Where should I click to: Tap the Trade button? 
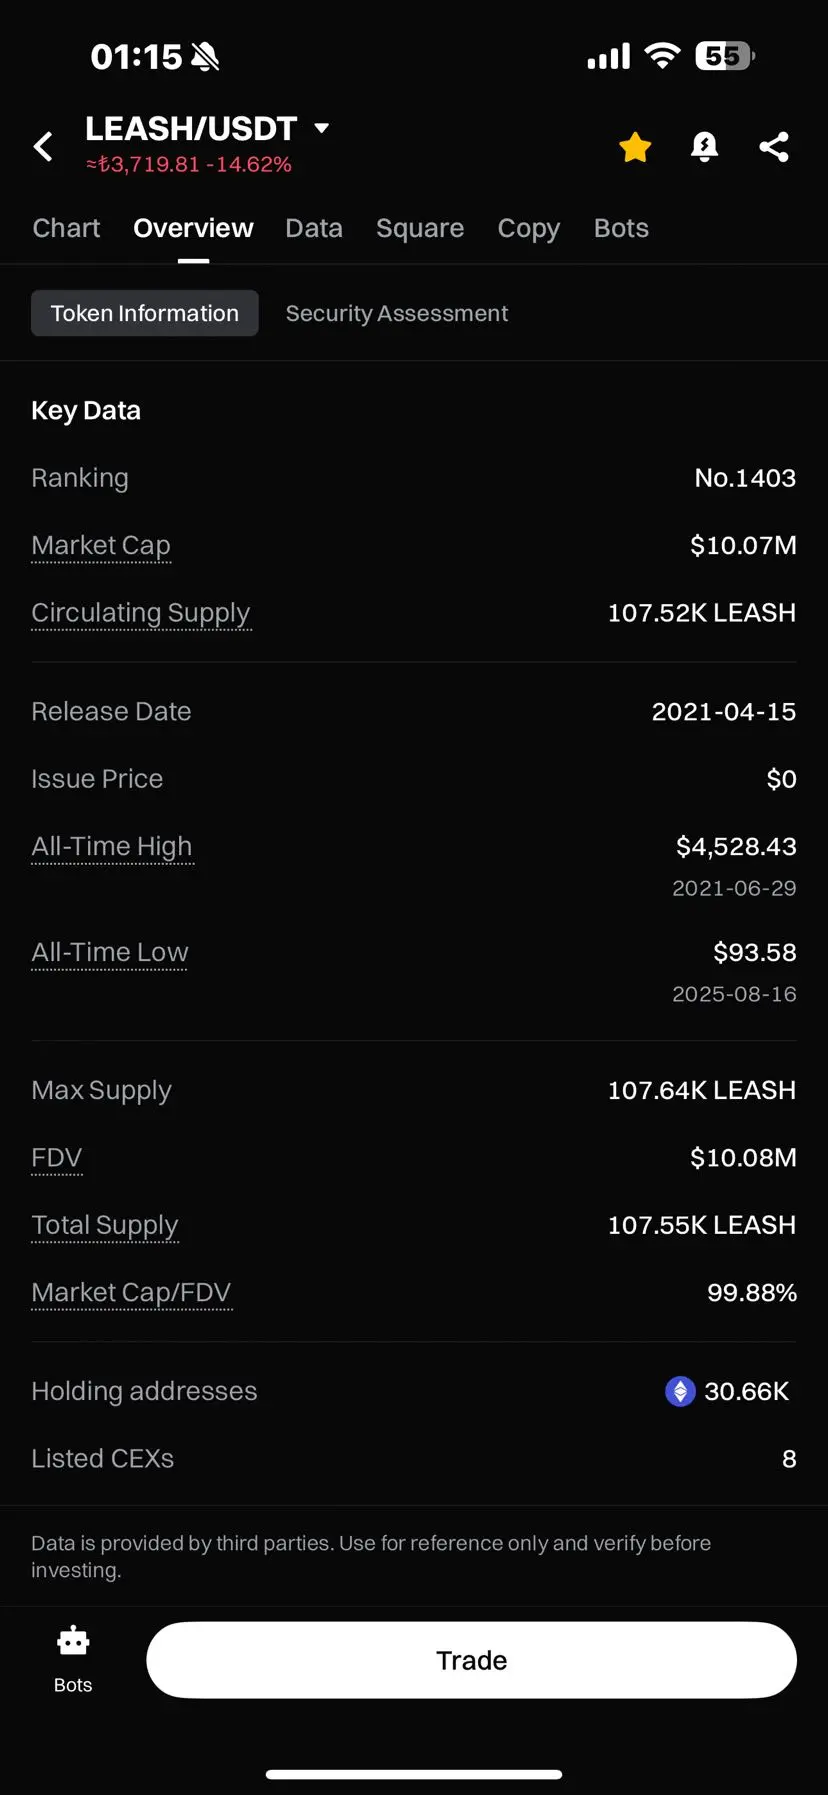click(x=471, y=1660)
